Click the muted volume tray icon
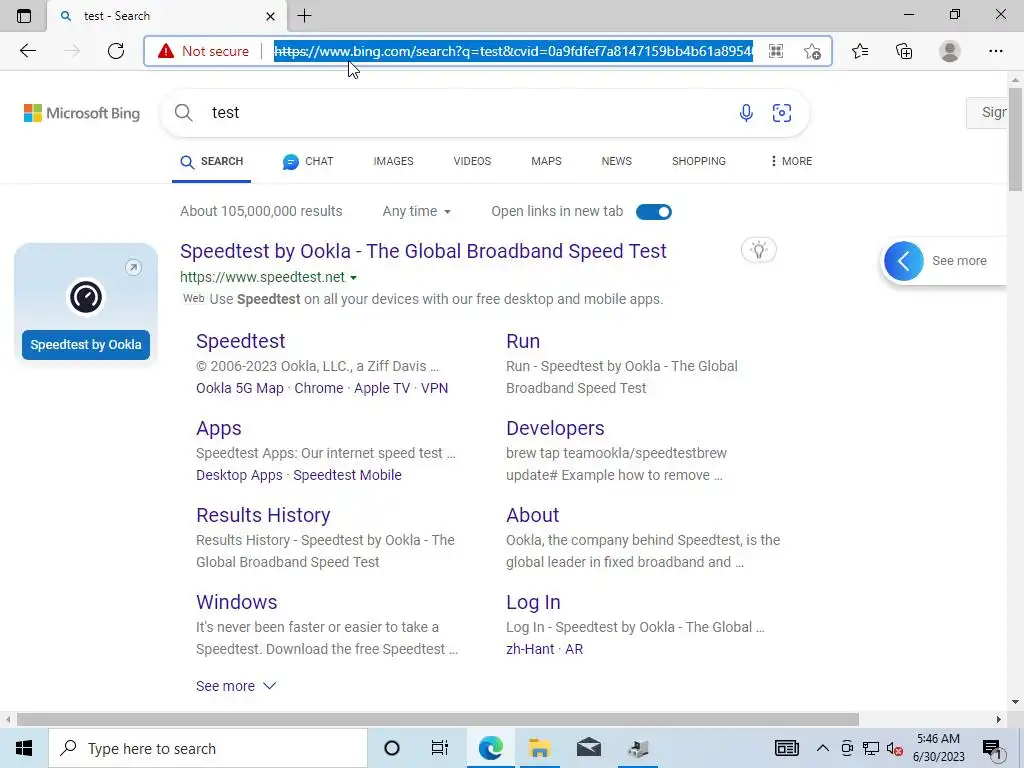The width and height of the screenshot is (1024, 768). [895, 749]
